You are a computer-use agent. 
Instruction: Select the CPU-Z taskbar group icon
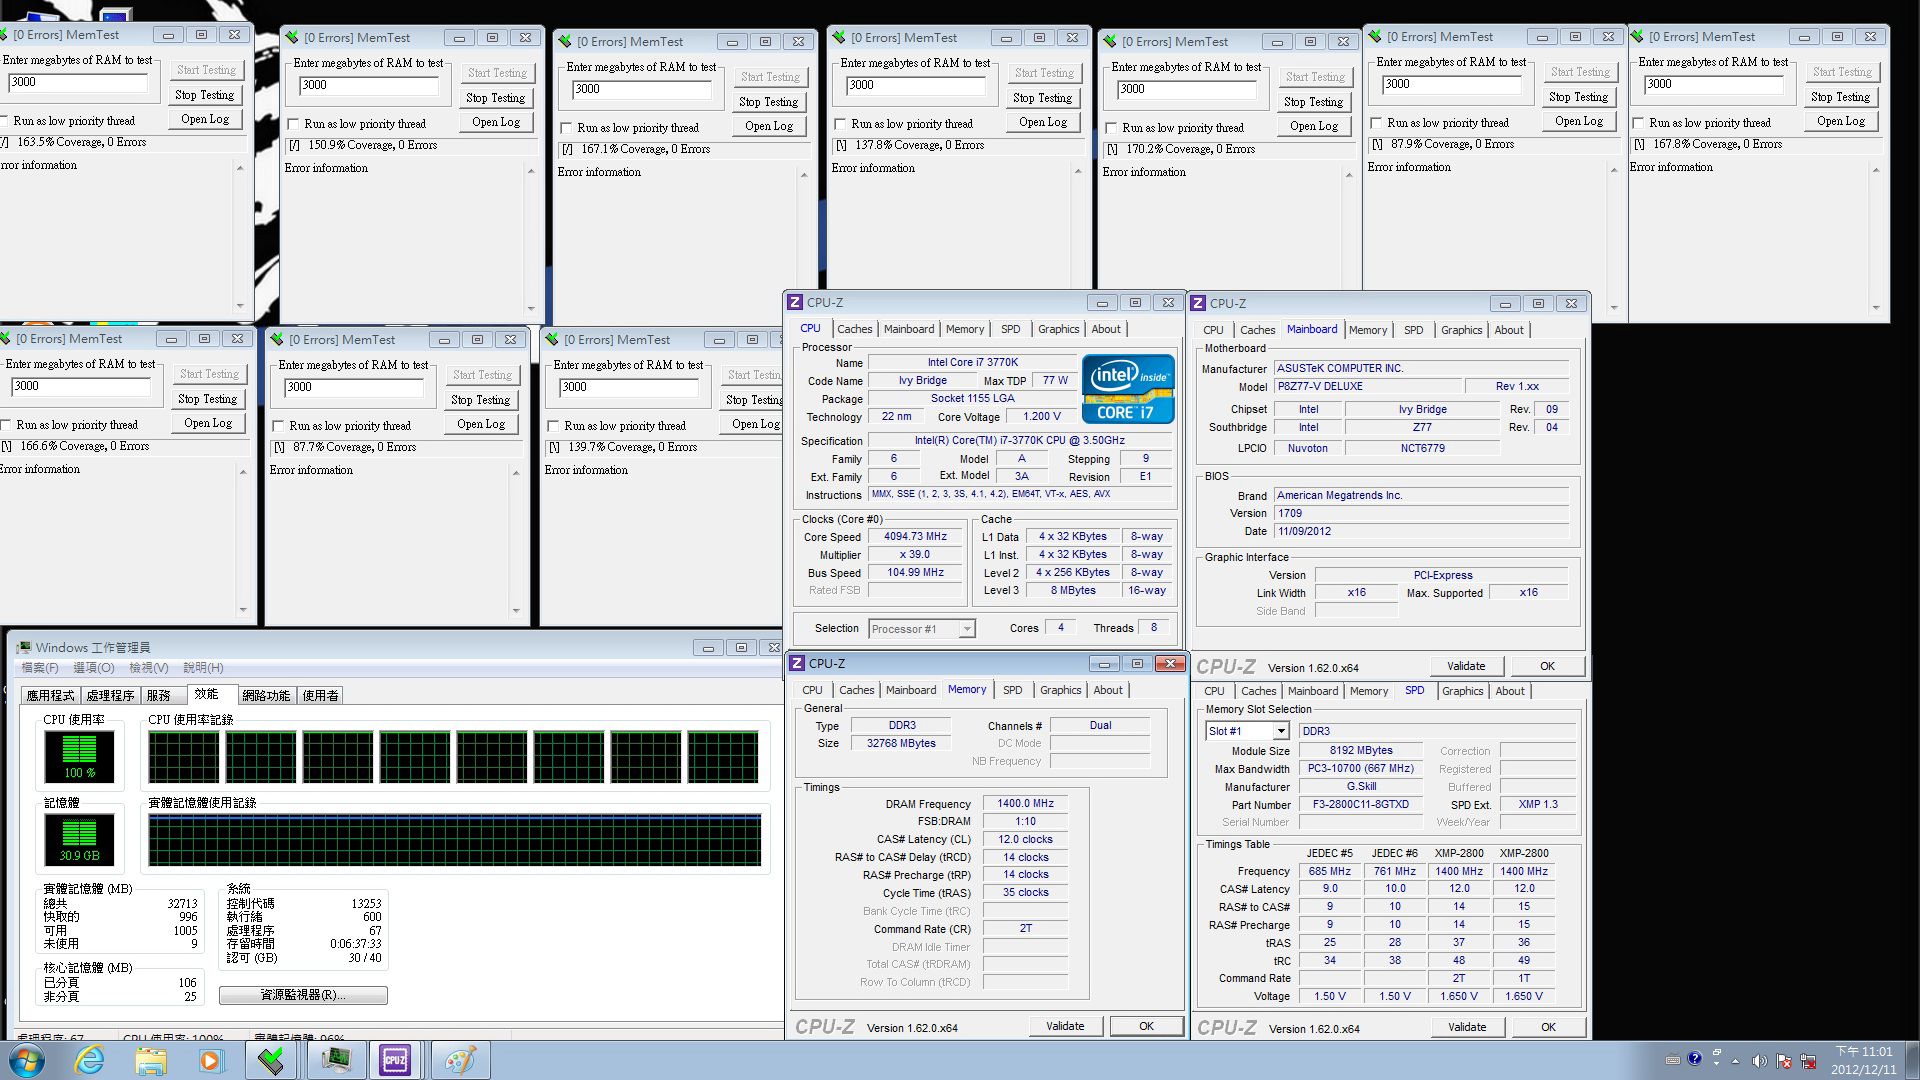395,1060
